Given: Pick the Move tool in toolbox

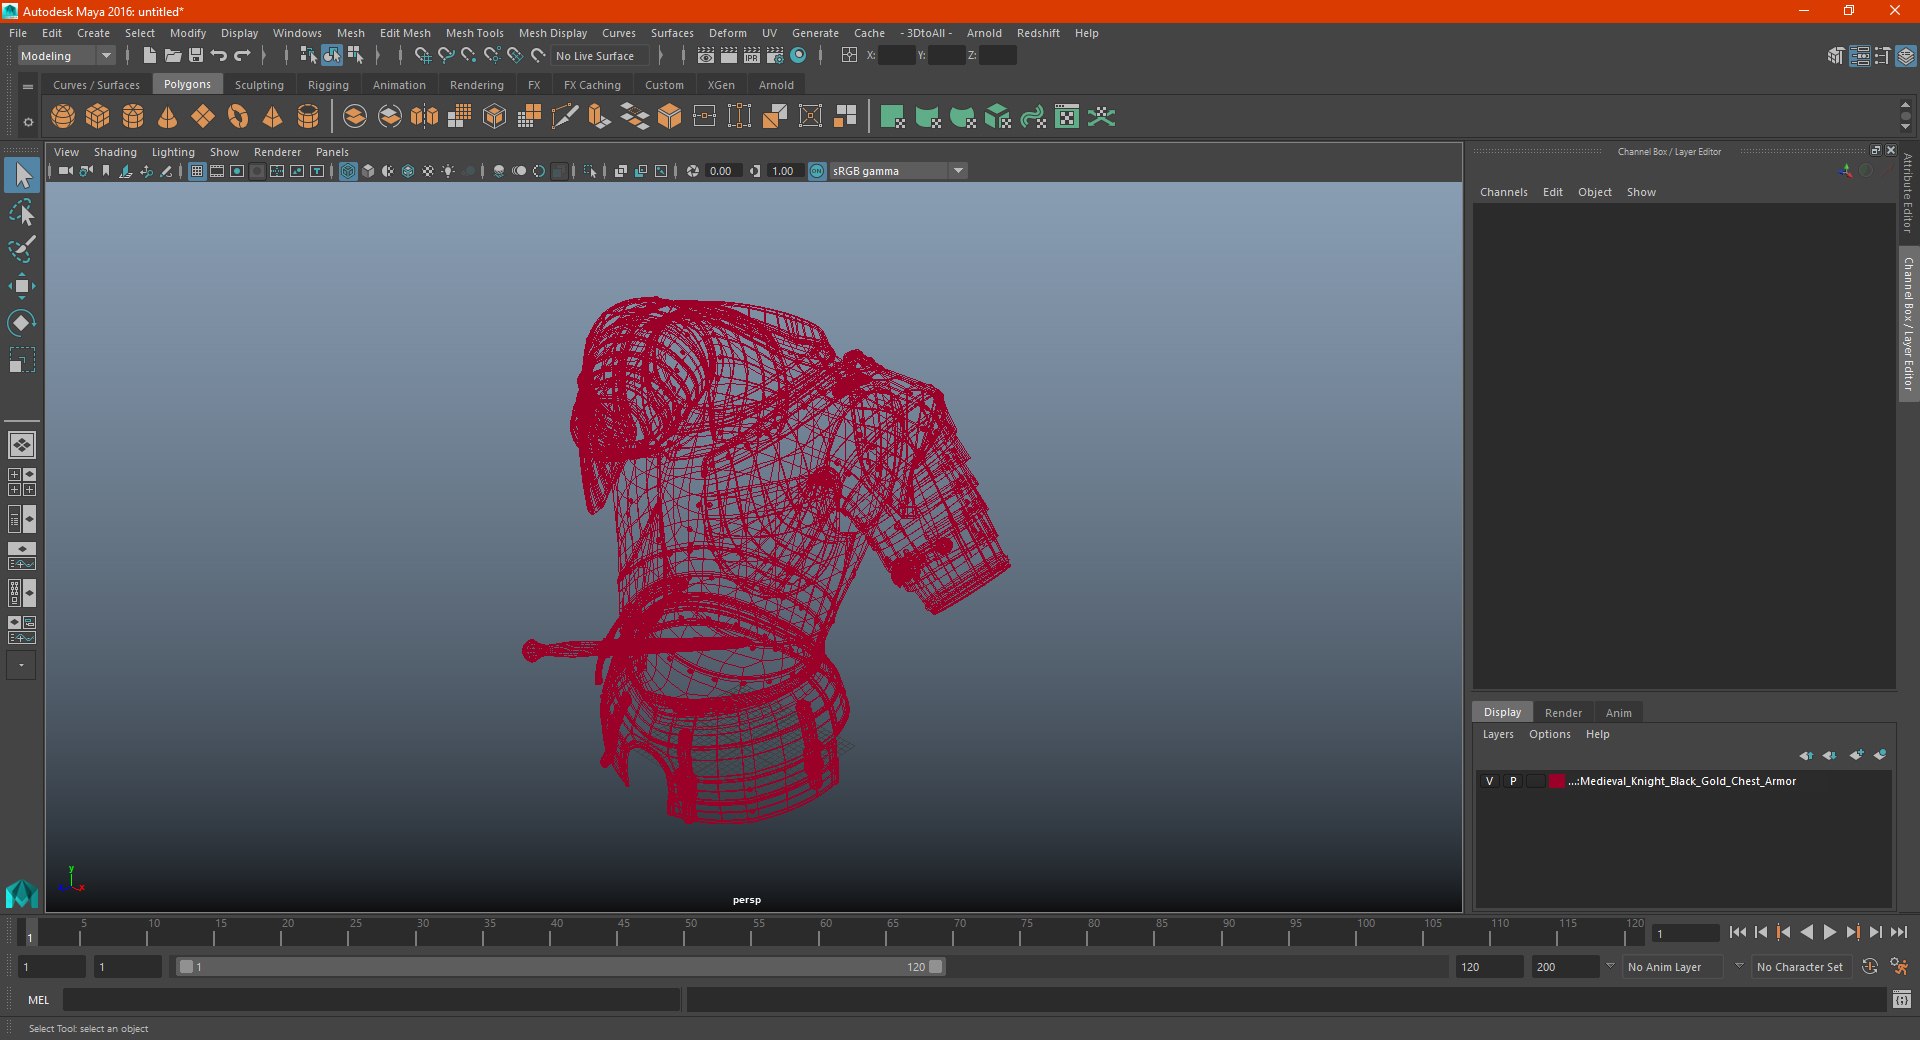Looking at the screenshot, I should point(21,287).
